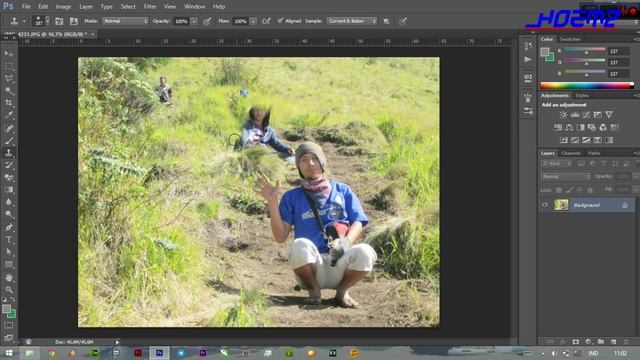Toggle lock transparent pixels
Image resolution: width=640 pixels, height=360 pixels.
point(559,190)
